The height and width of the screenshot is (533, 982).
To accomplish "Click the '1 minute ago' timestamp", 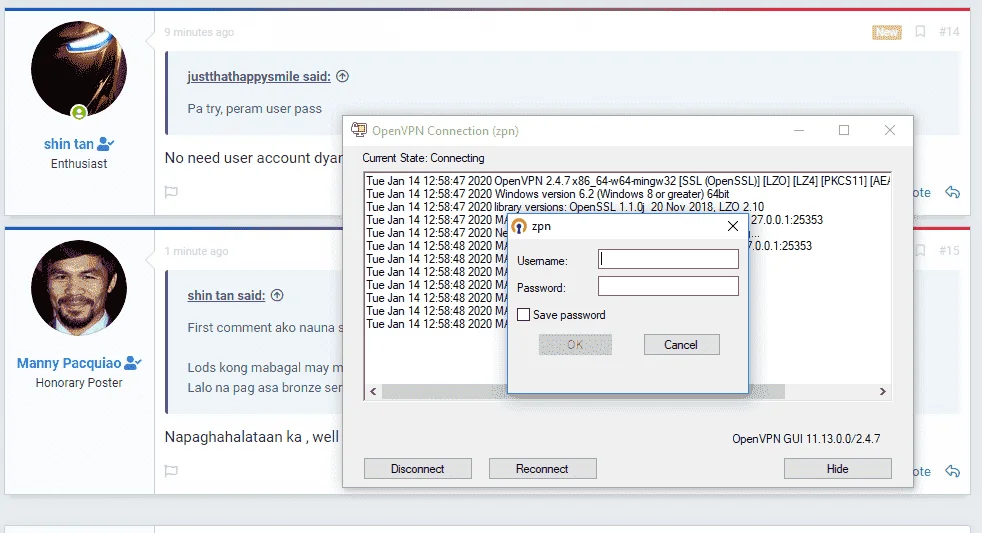I will [x=196, y=251].
